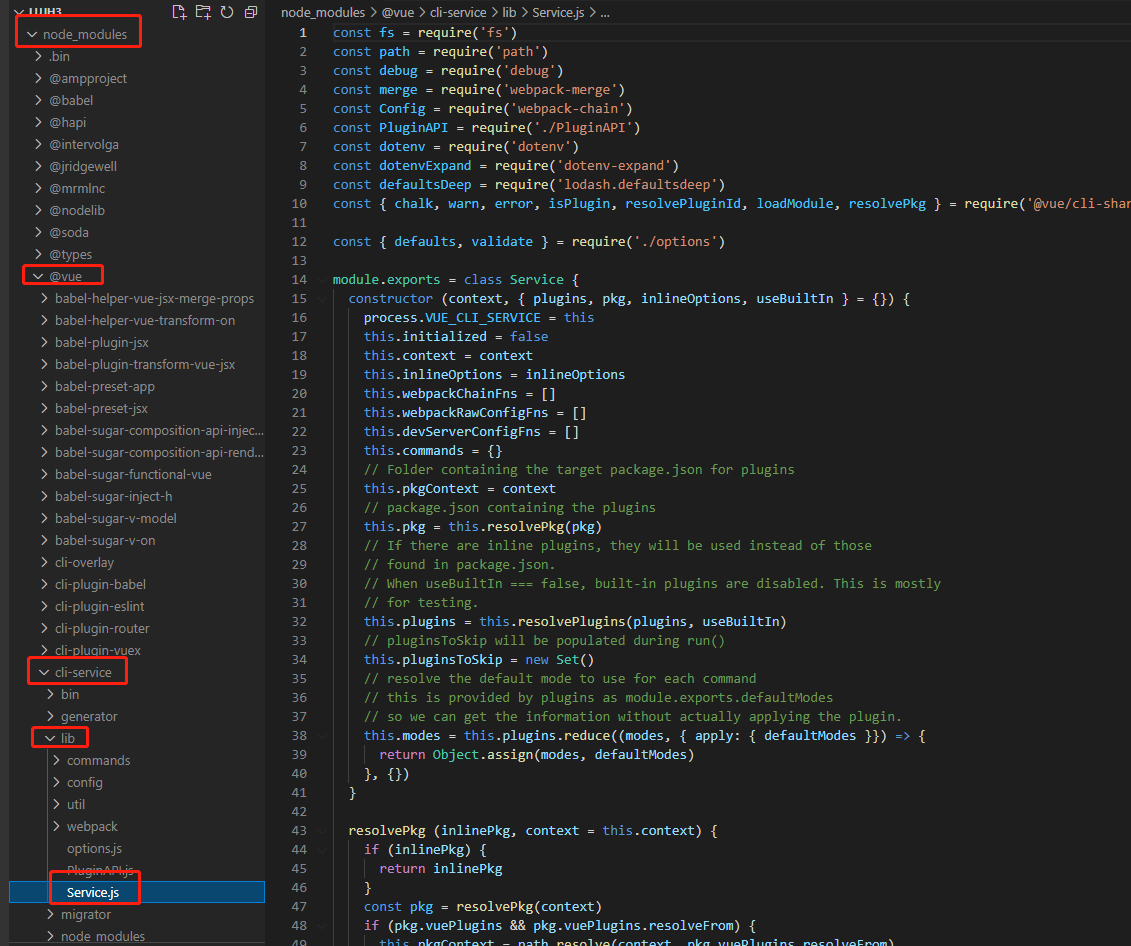Expand the @soda folder
The image size is (1131, 946).
click(39, 232)
